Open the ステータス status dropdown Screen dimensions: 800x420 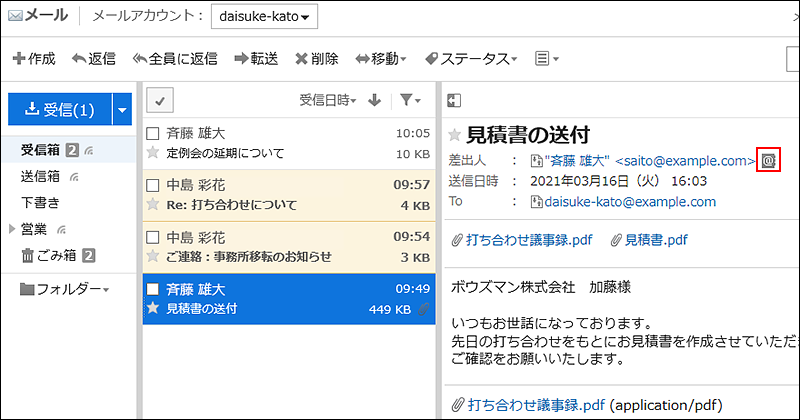pyautogui.click(x=471, y=59)
